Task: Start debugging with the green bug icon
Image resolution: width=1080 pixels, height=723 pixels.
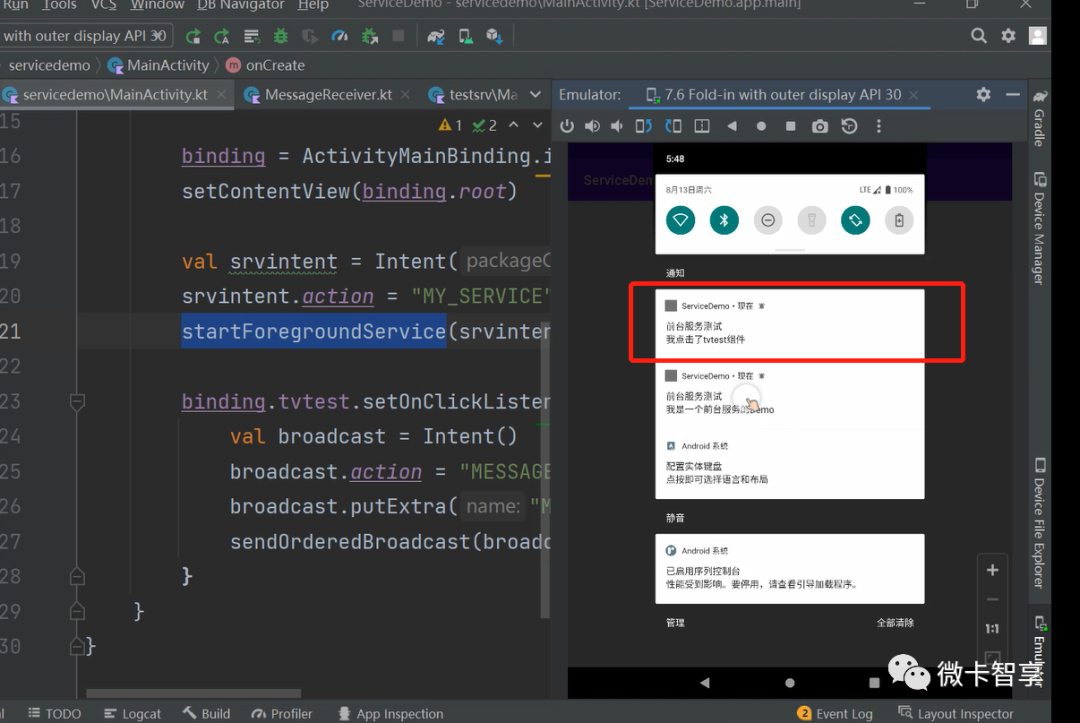Action: [x=281, y=36]
